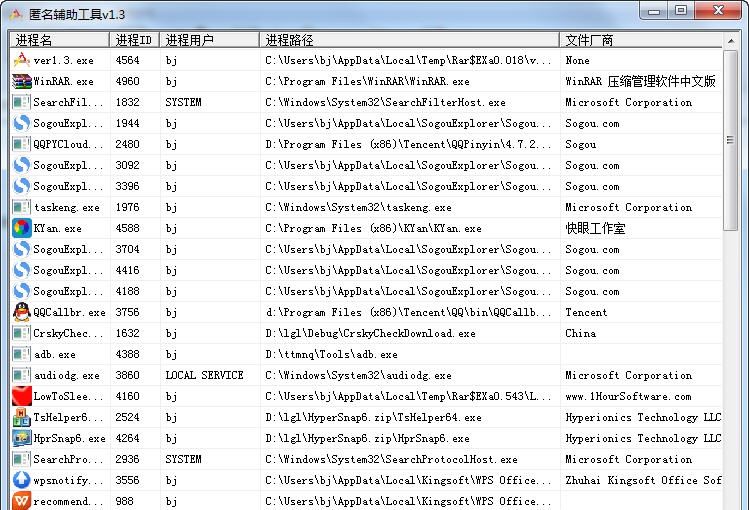Click vendor China cell
Image resolution: width=749 pixels, height=510 pixels.
tap(580, 333)
